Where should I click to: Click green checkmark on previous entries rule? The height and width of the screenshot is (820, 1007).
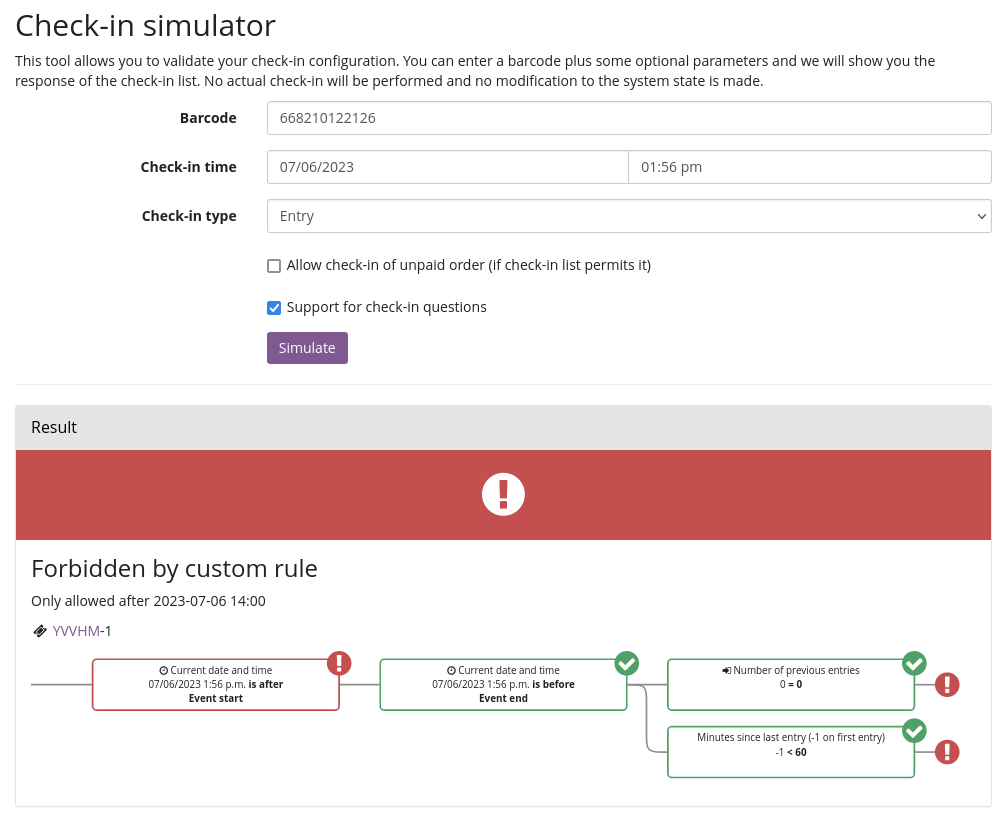pos(914,663)
